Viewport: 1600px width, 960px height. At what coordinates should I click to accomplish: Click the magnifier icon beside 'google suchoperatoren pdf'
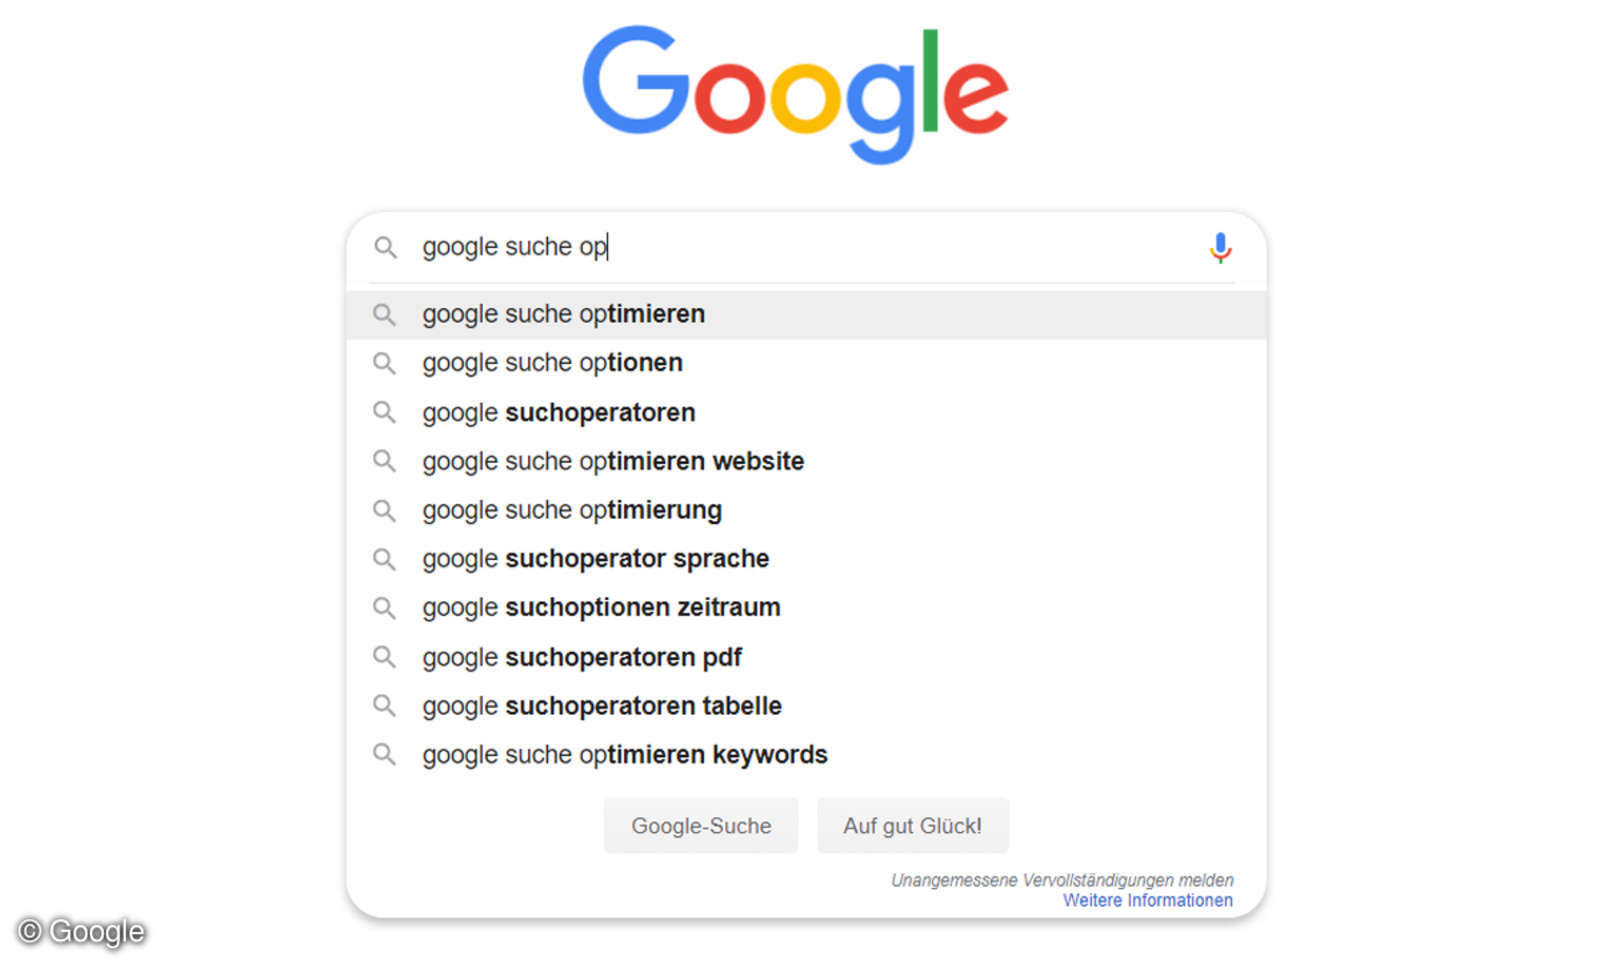point(385,657)
